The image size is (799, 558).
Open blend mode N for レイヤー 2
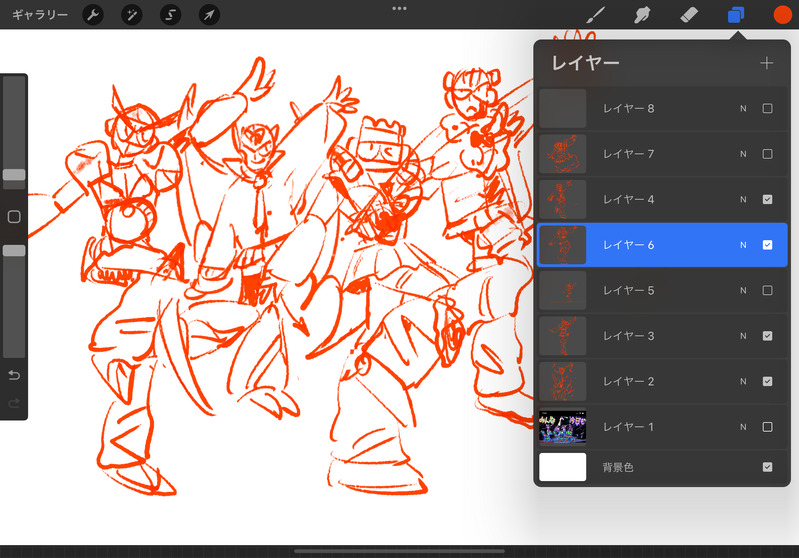743,381
